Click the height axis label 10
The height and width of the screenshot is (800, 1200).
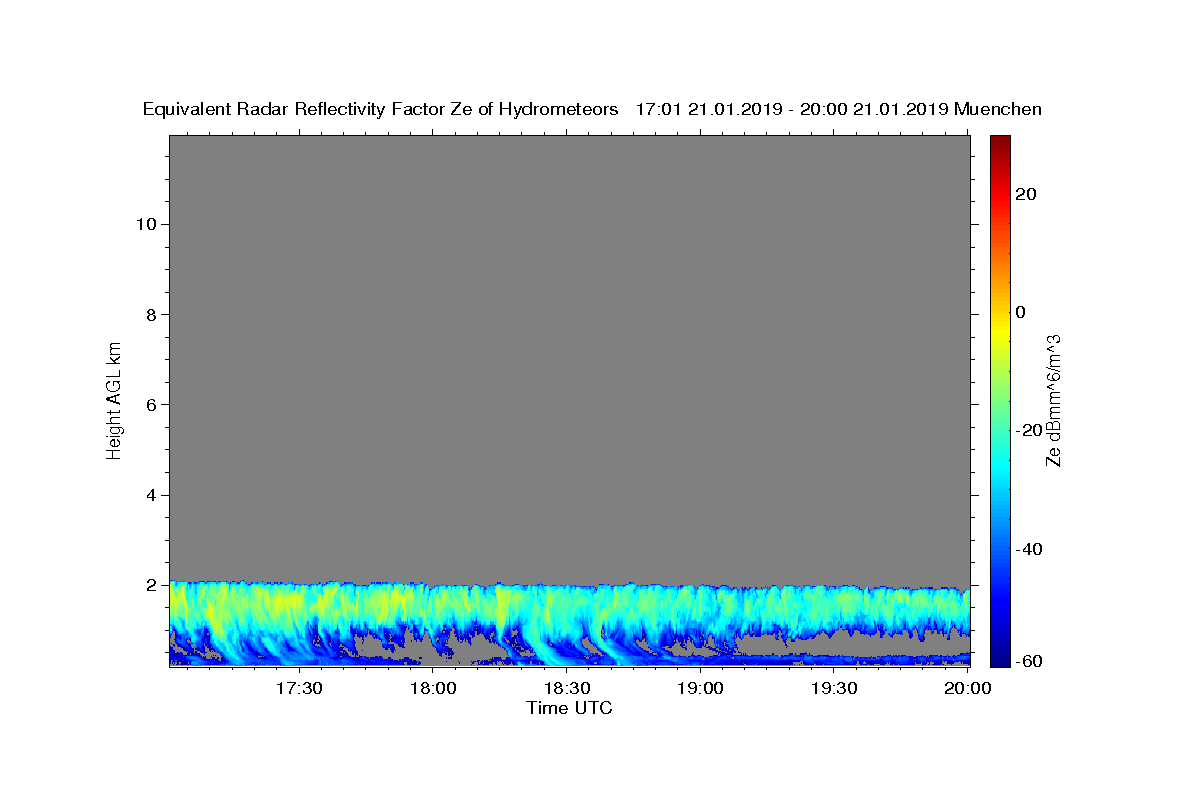tap(145, 224)
